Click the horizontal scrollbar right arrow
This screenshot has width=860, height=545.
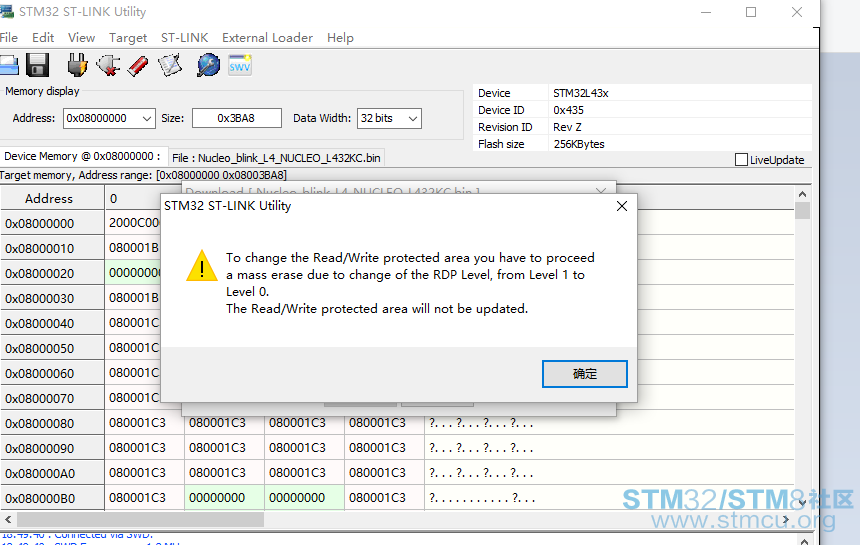coord(786,519)
